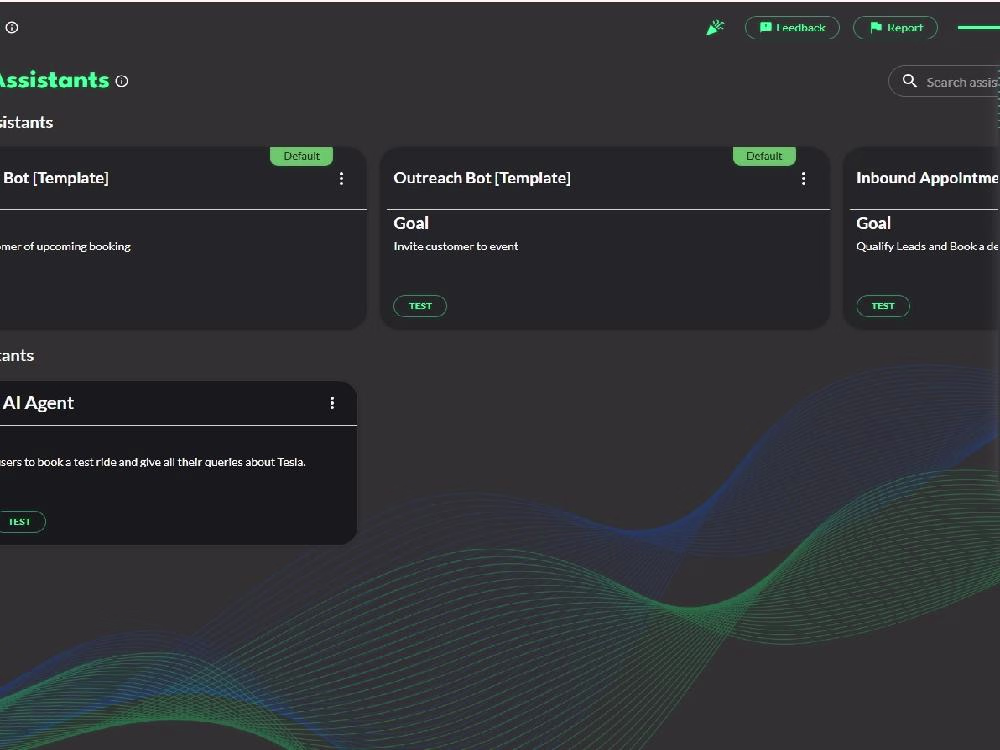Open three-dot menu on Outreach Bot [Template] card
Image resolution: width=1000 pixels, height=750 pixels.
point(804,179)
